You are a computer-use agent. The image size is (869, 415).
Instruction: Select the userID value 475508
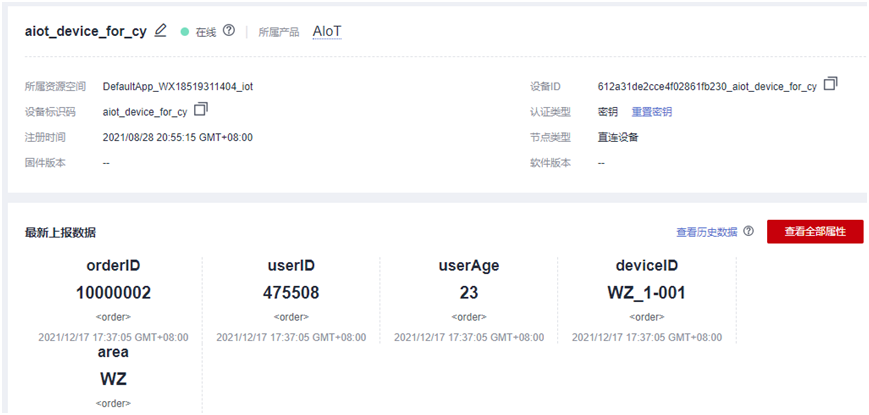click(x=290, y=293)
